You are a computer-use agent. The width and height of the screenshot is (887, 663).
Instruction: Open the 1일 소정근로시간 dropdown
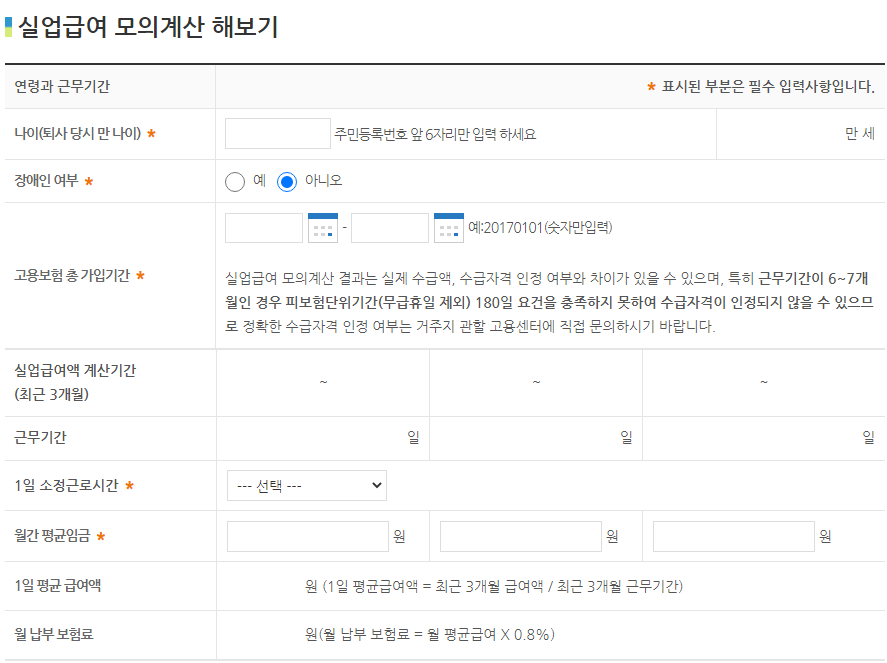[307, 485]
